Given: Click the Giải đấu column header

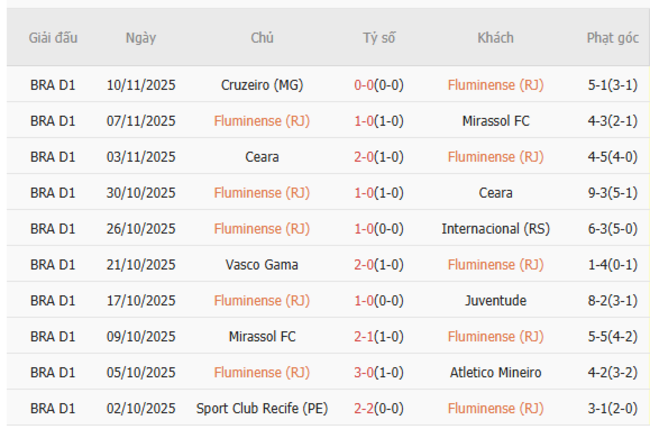Looking at the screenshot, I should pyautogui.click(x=53, y=38).
